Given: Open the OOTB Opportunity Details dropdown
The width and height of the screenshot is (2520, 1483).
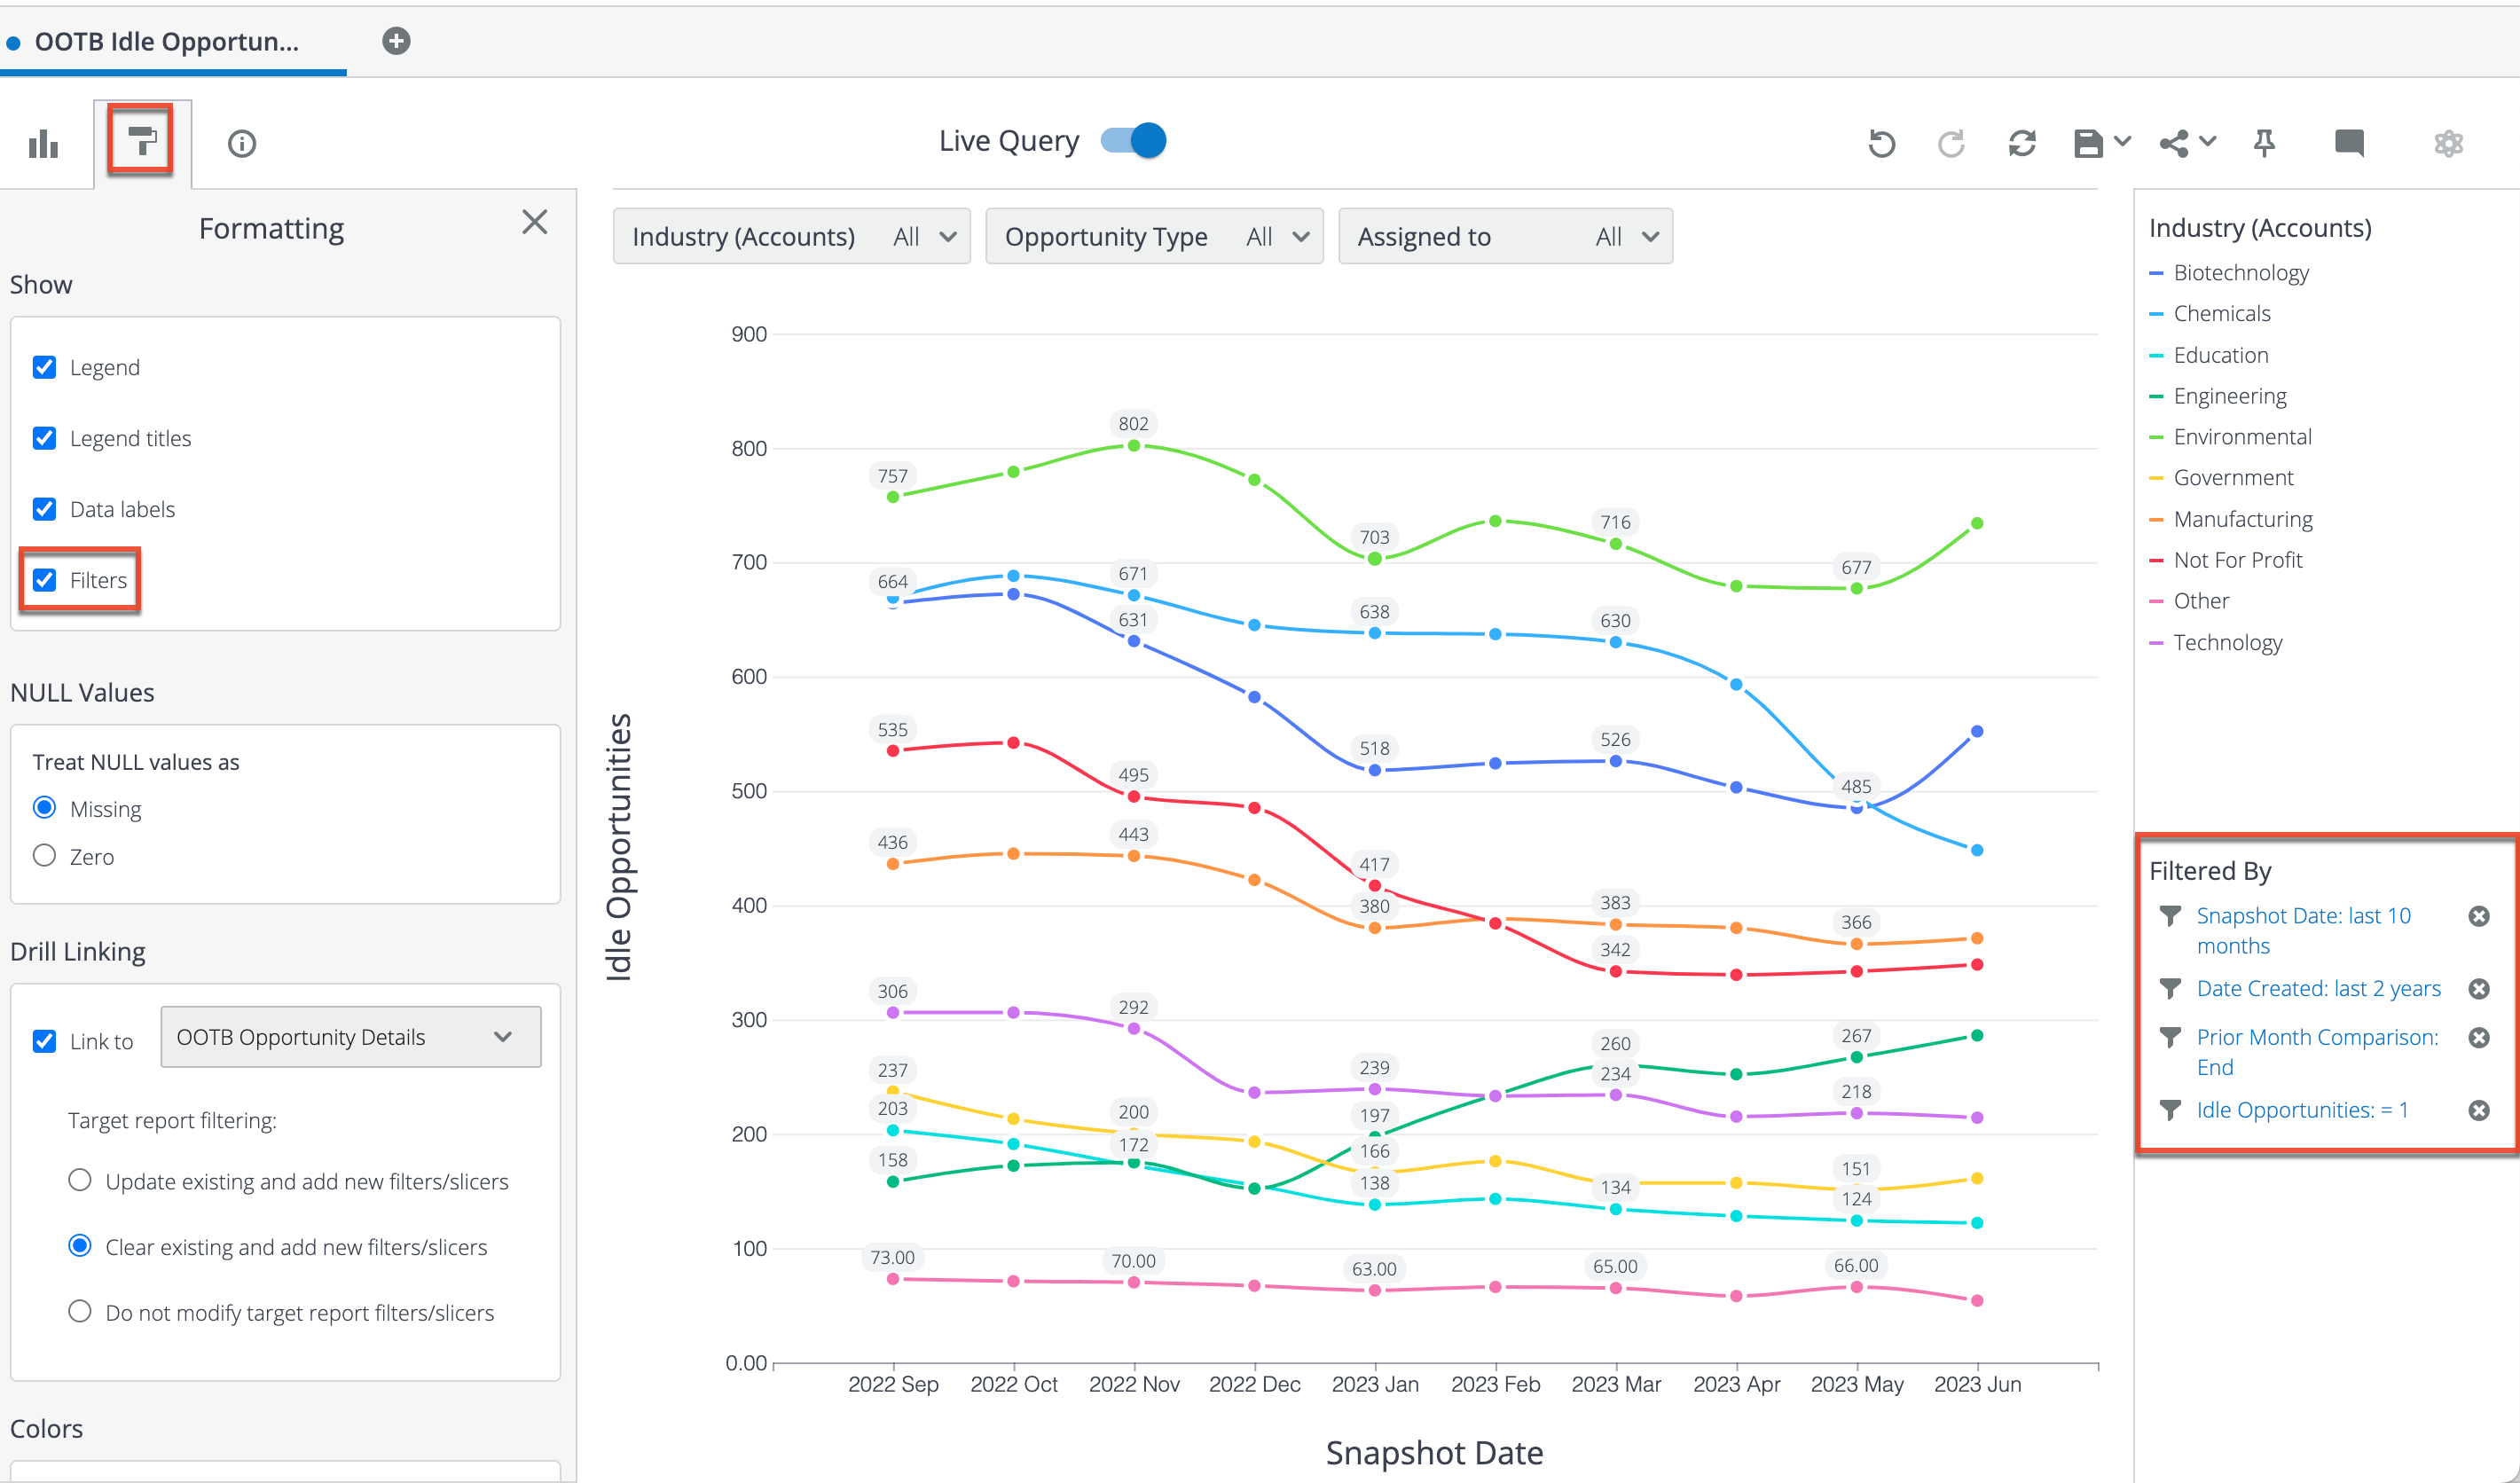Looking at the screenshot, I should pyautogui.click(x=351, y=1037).
